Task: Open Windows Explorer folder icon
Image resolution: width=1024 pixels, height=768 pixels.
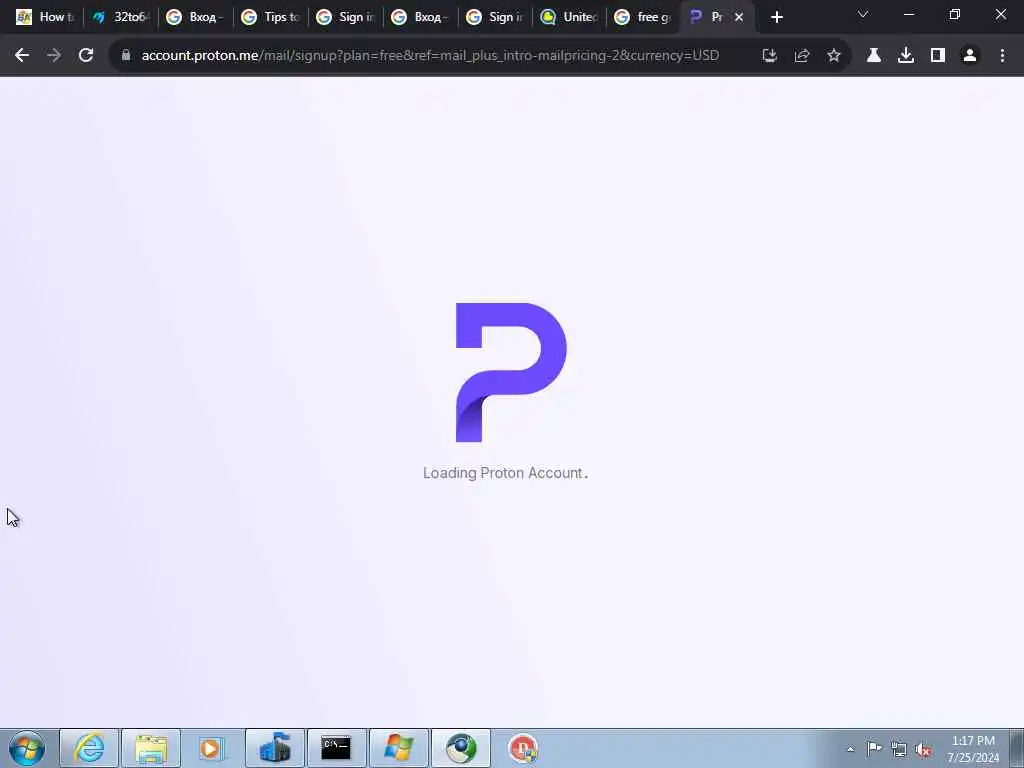Action: click(x=151, y=748)
